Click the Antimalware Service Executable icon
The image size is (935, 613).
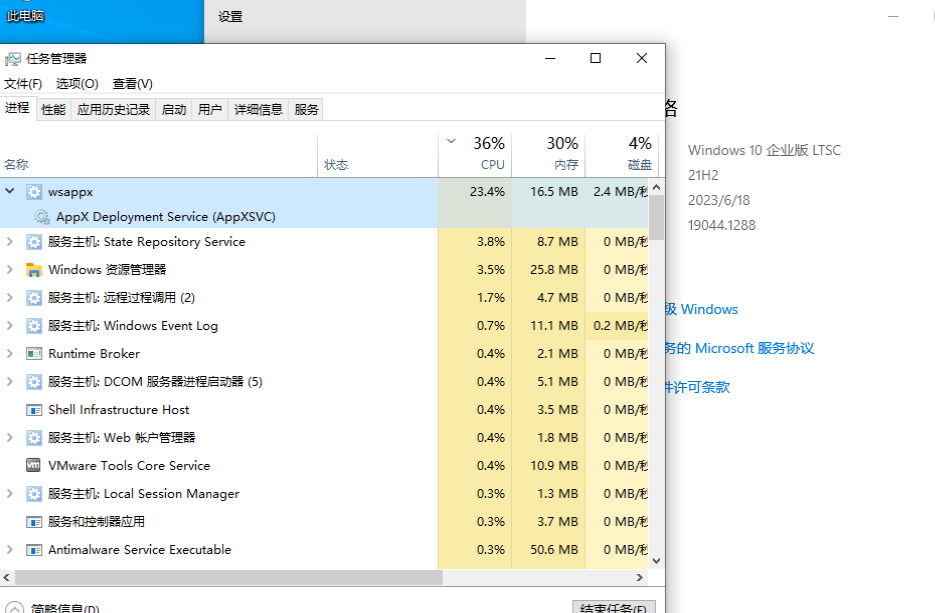click(x=34, y=550)
